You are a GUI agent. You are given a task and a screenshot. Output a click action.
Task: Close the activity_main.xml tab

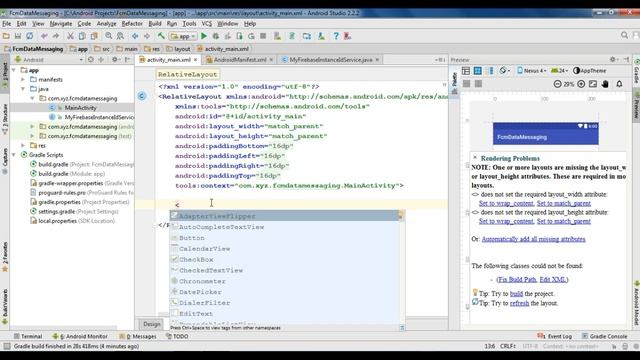click(196, 60)
